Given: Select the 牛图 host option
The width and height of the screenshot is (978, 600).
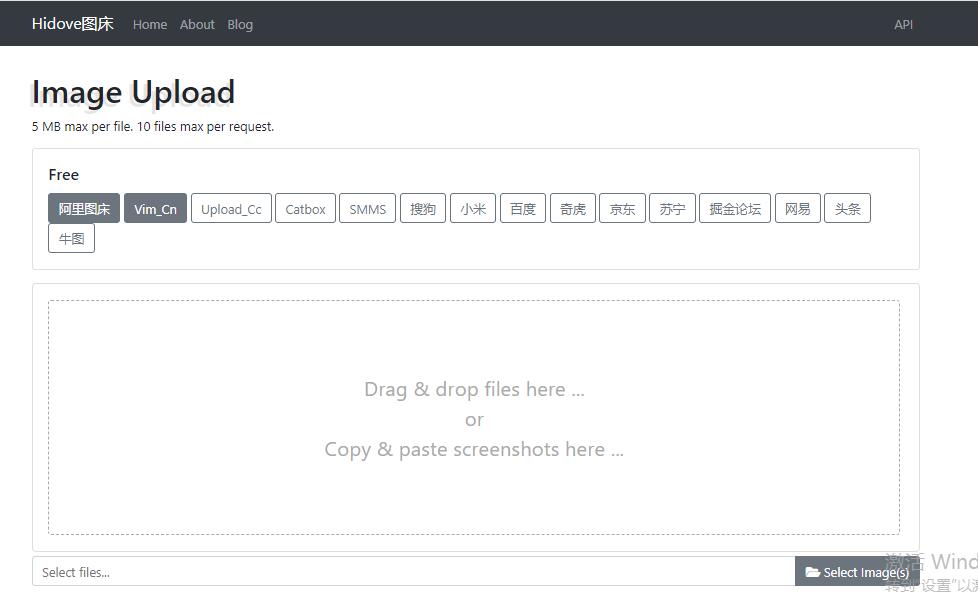Looking at the screenshot, I should [x=71, y=239].
